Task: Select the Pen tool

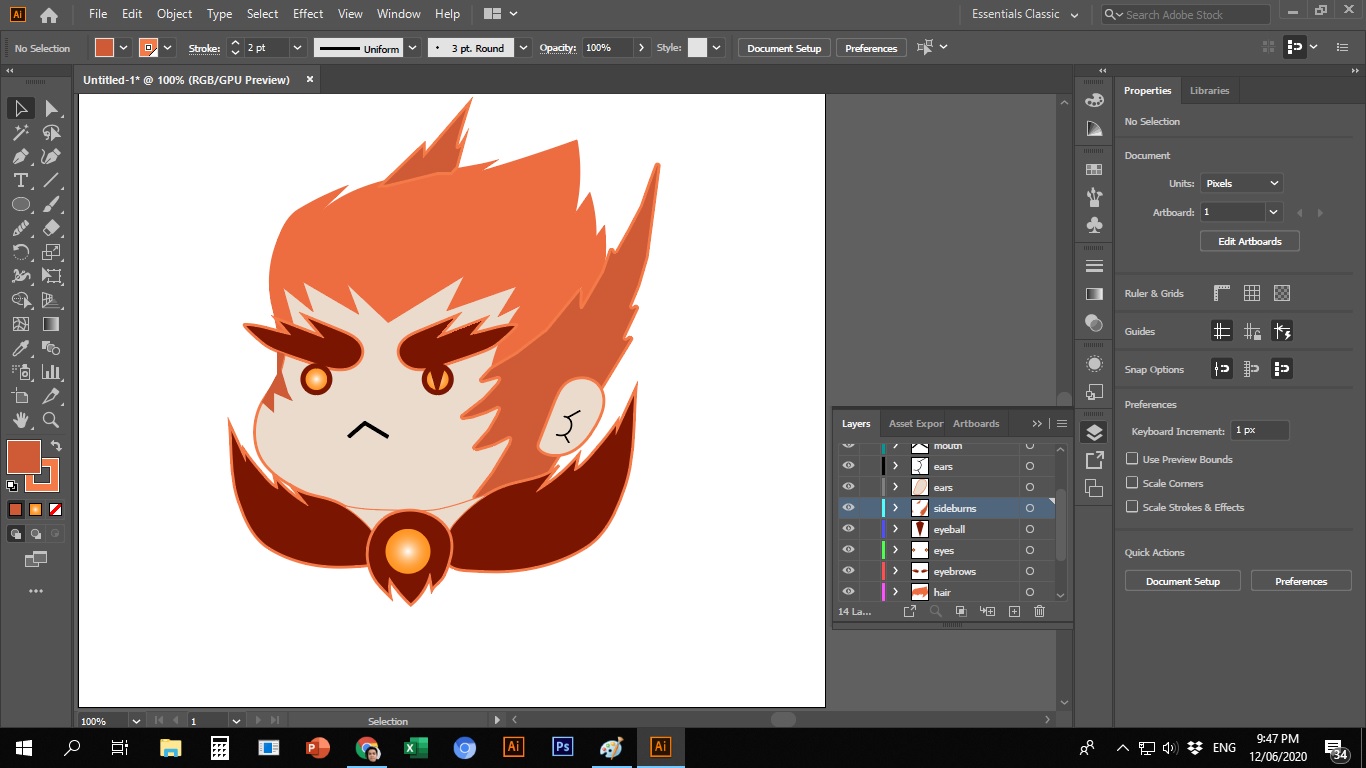Action: [x=20, y=156]
